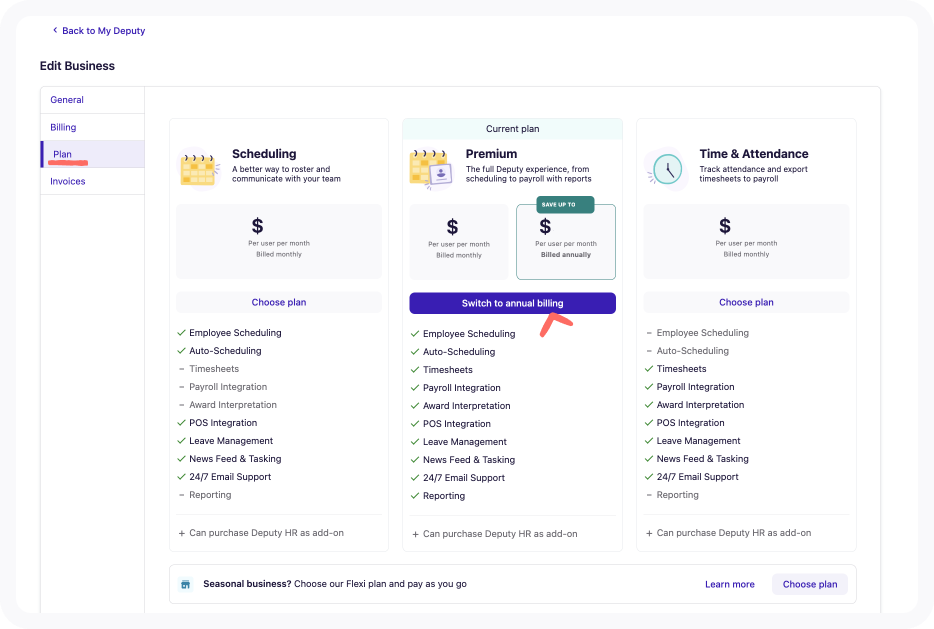Choose the Time & Attendance plan
This screenshot has width=934, height=629.
point(746,302)
